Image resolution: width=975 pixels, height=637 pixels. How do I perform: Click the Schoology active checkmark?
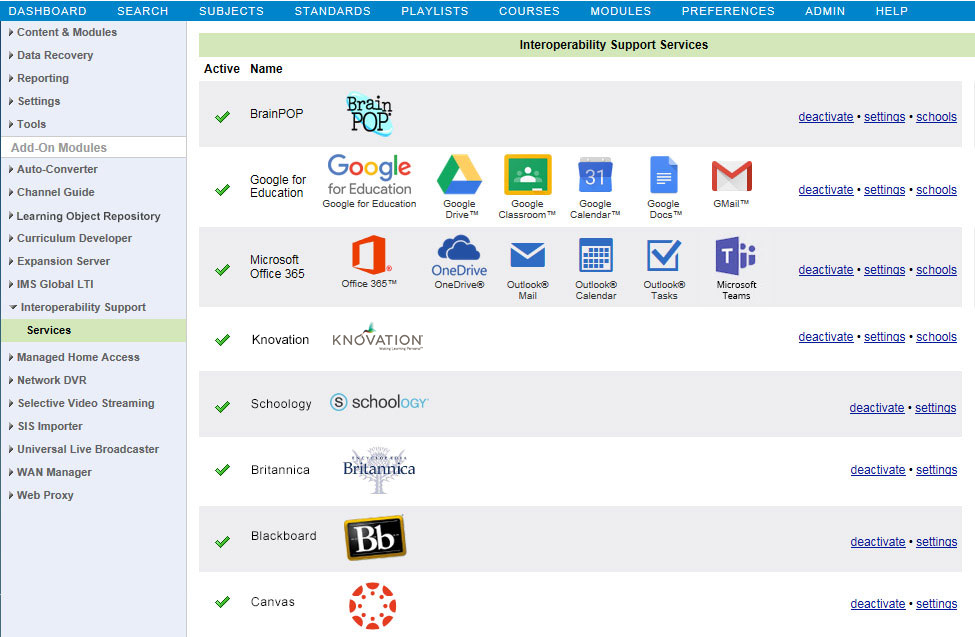[222, 407]
